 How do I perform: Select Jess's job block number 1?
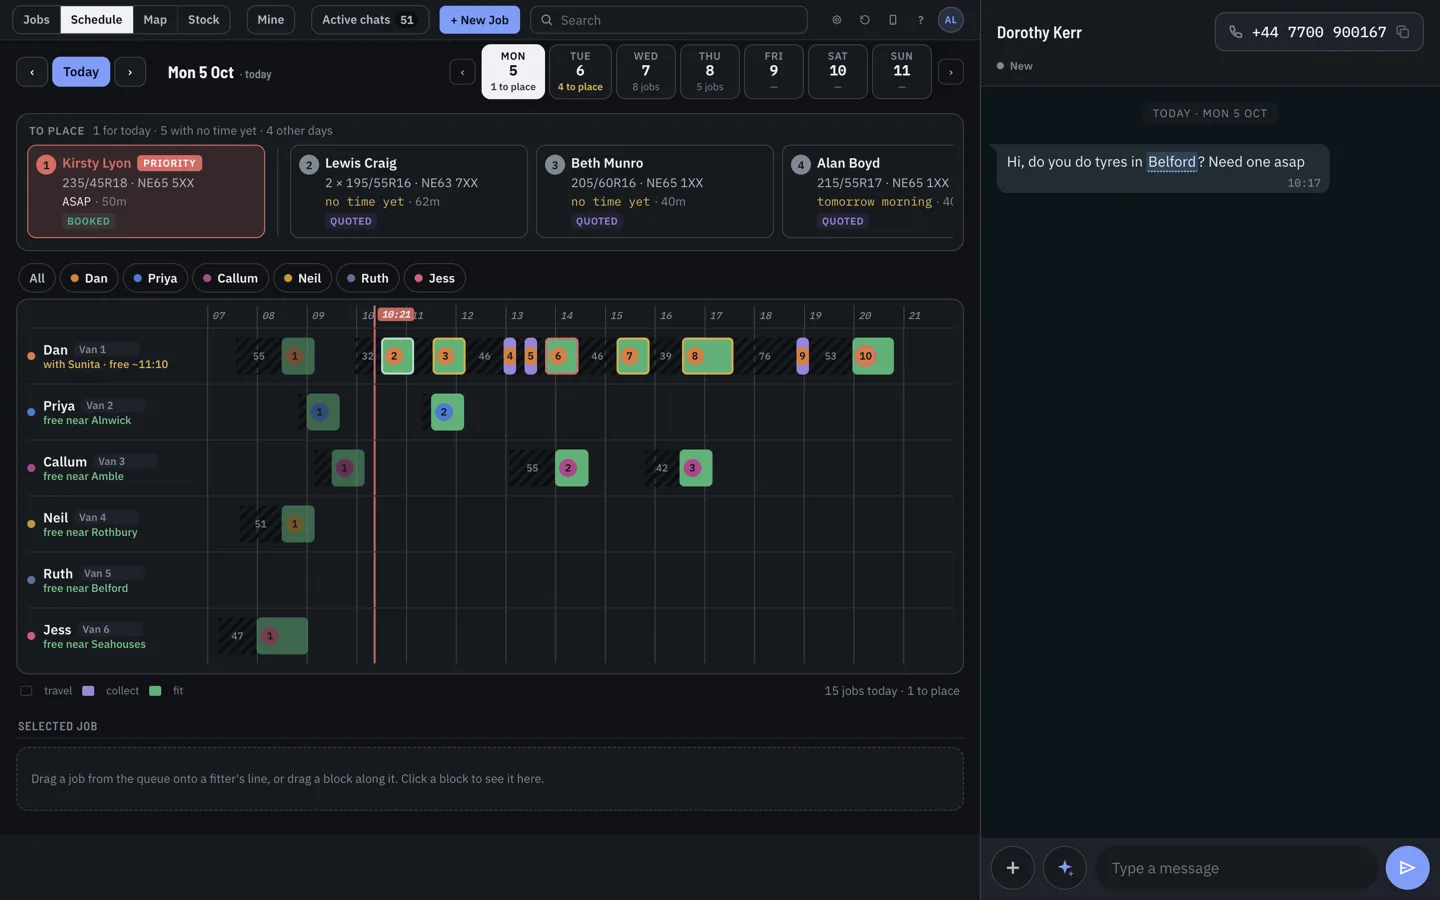coord(282,636)
